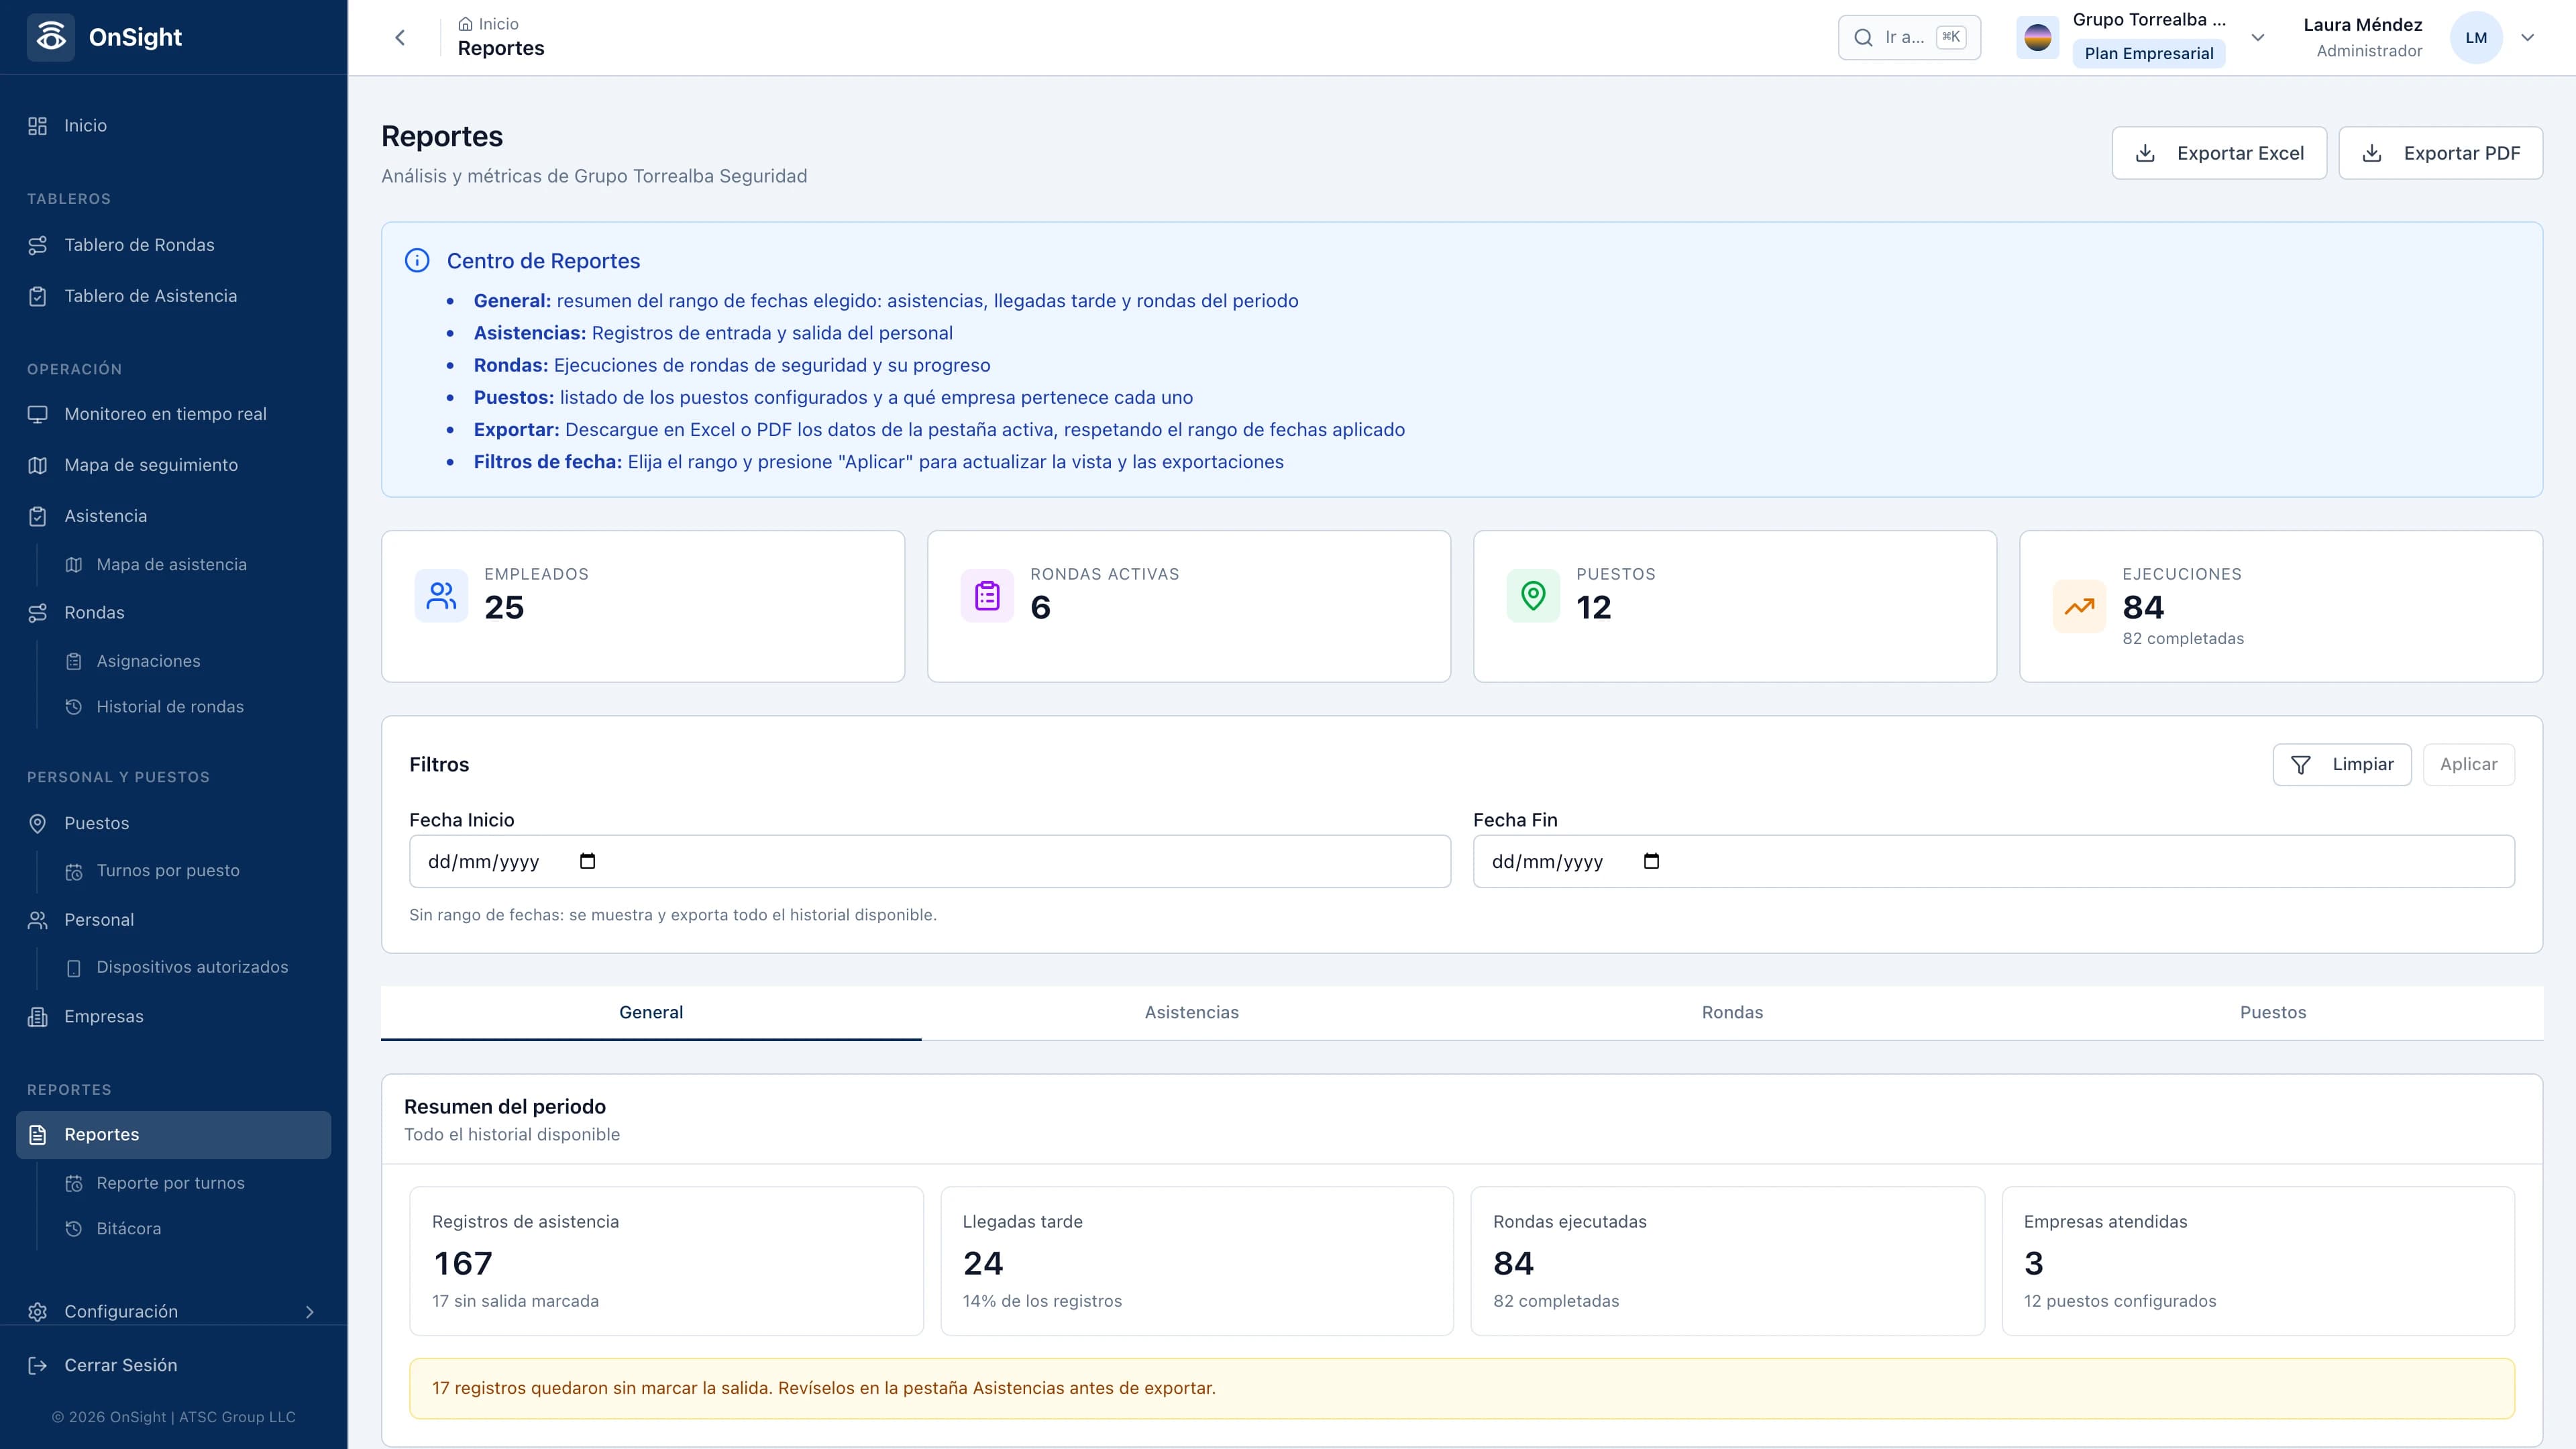Open Tablero de Asistencia in sidebar
2576x1449 pixels.
click(173, 296)
